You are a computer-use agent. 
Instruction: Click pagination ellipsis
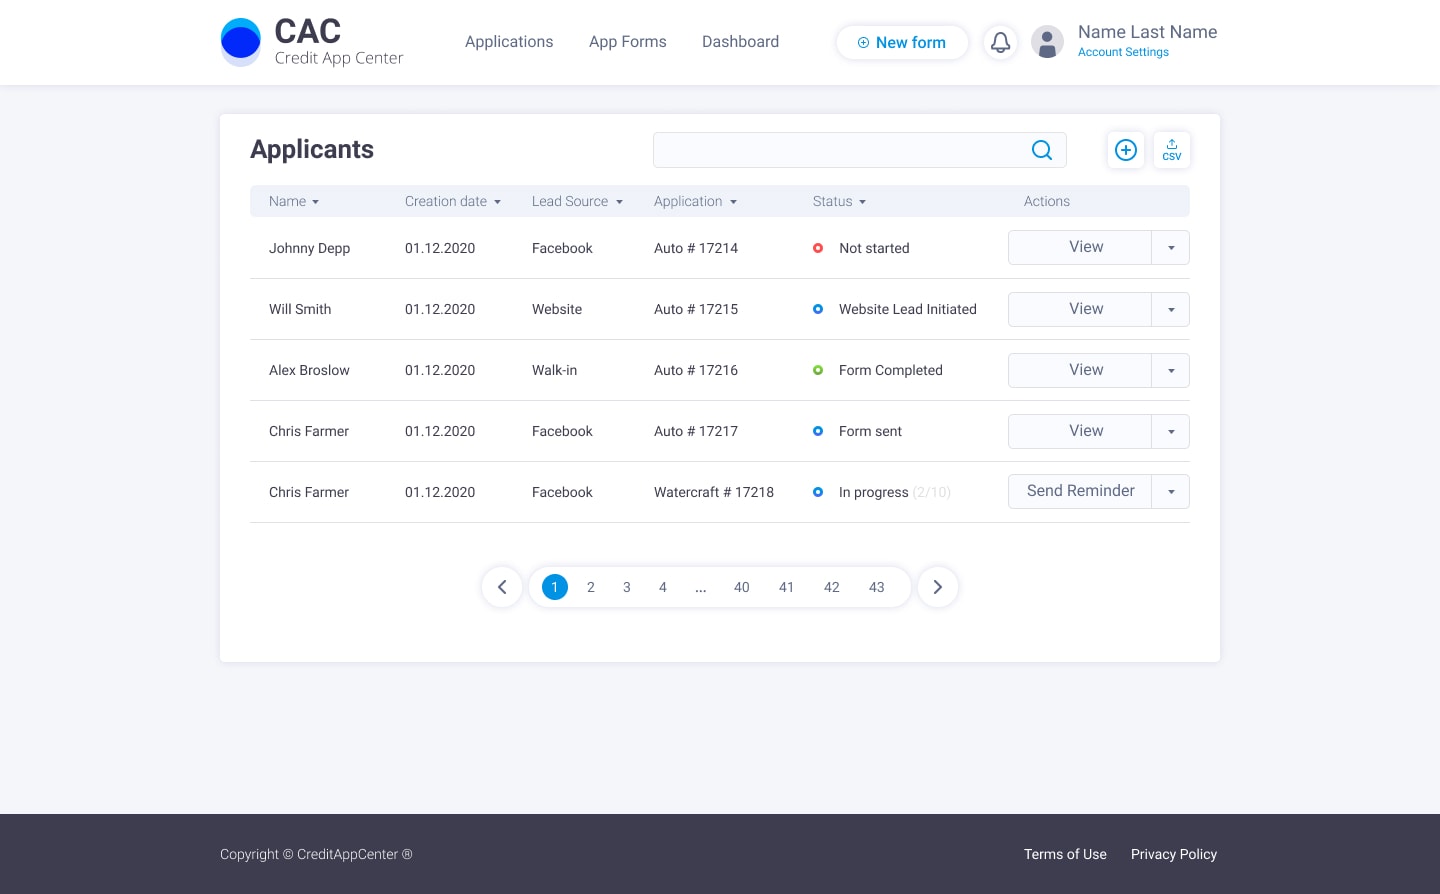[x=701, y=588]
